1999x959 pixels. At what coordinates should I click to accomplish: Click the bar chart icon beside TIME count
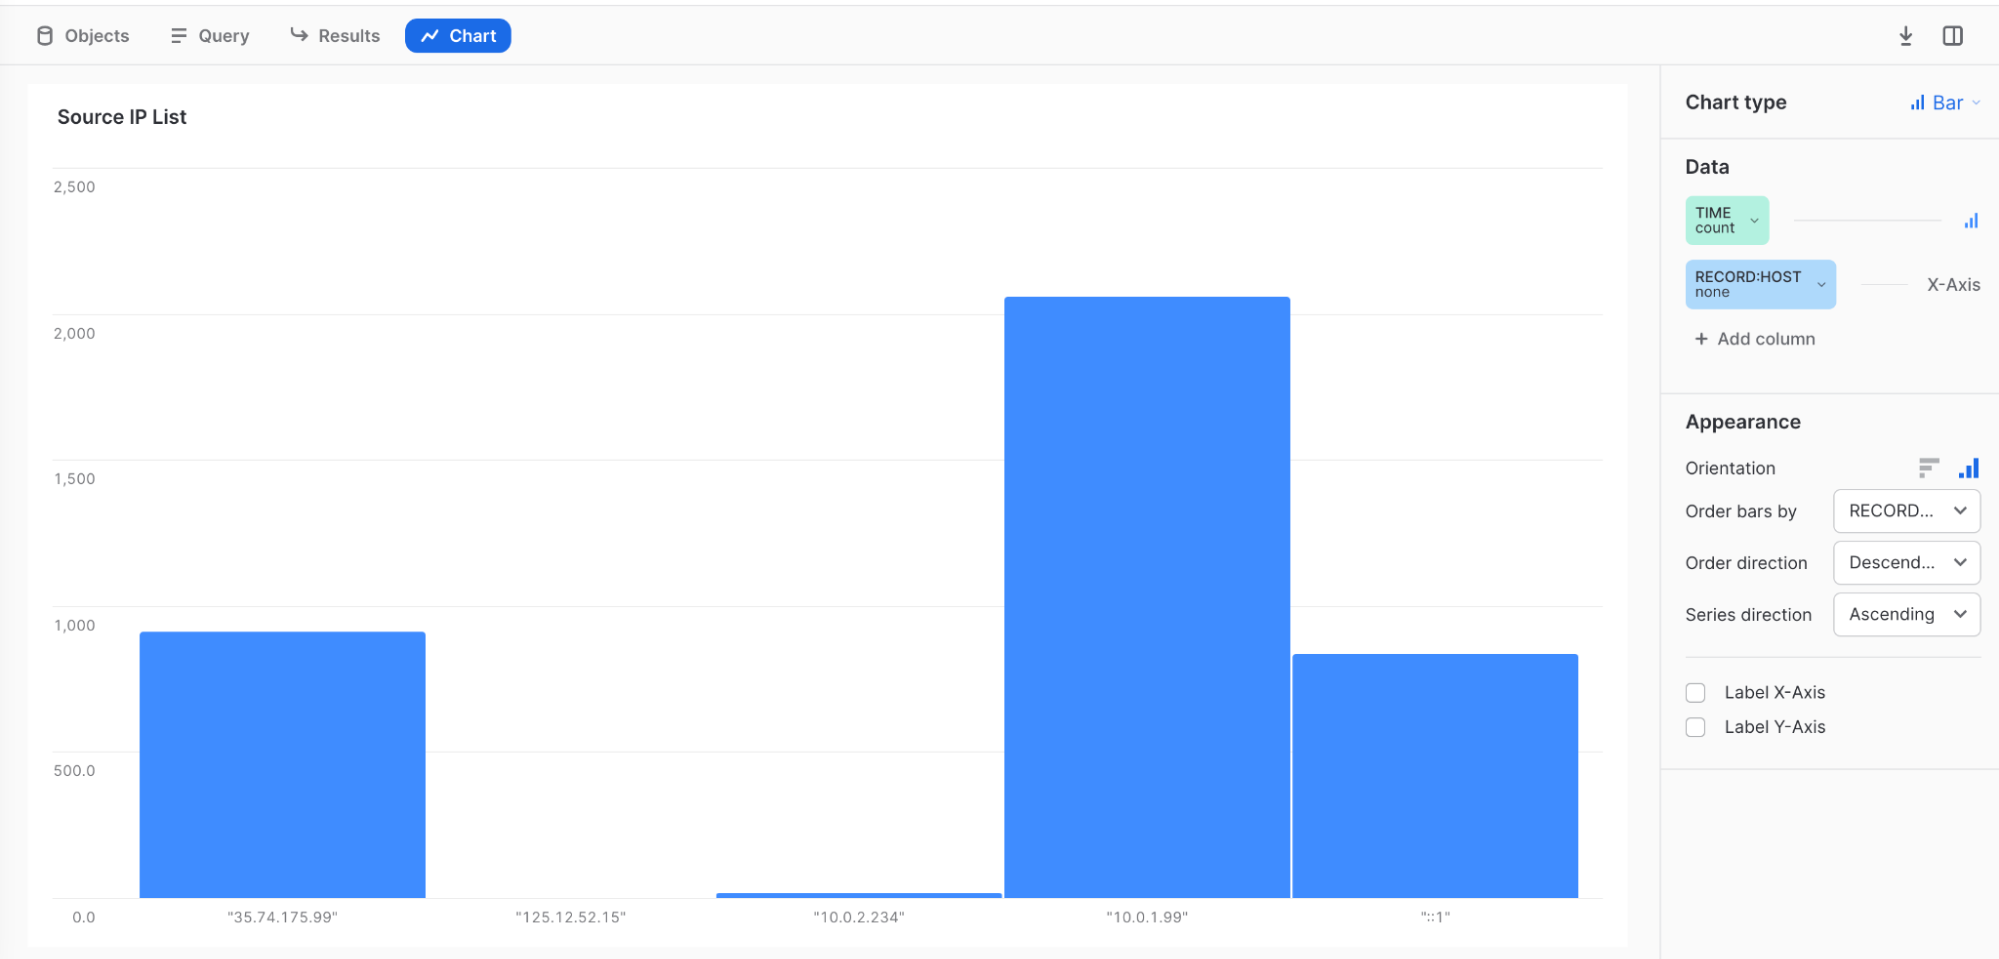coord(1971,220)
